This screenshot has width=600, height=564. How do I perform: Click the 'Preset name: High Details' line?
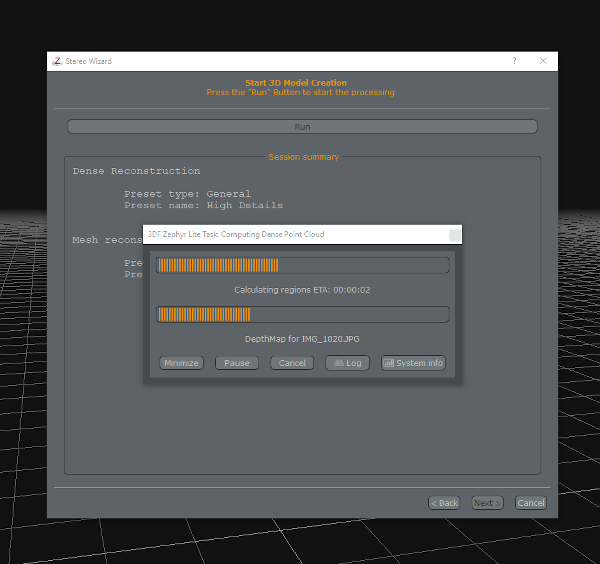[x=204, y=205]
